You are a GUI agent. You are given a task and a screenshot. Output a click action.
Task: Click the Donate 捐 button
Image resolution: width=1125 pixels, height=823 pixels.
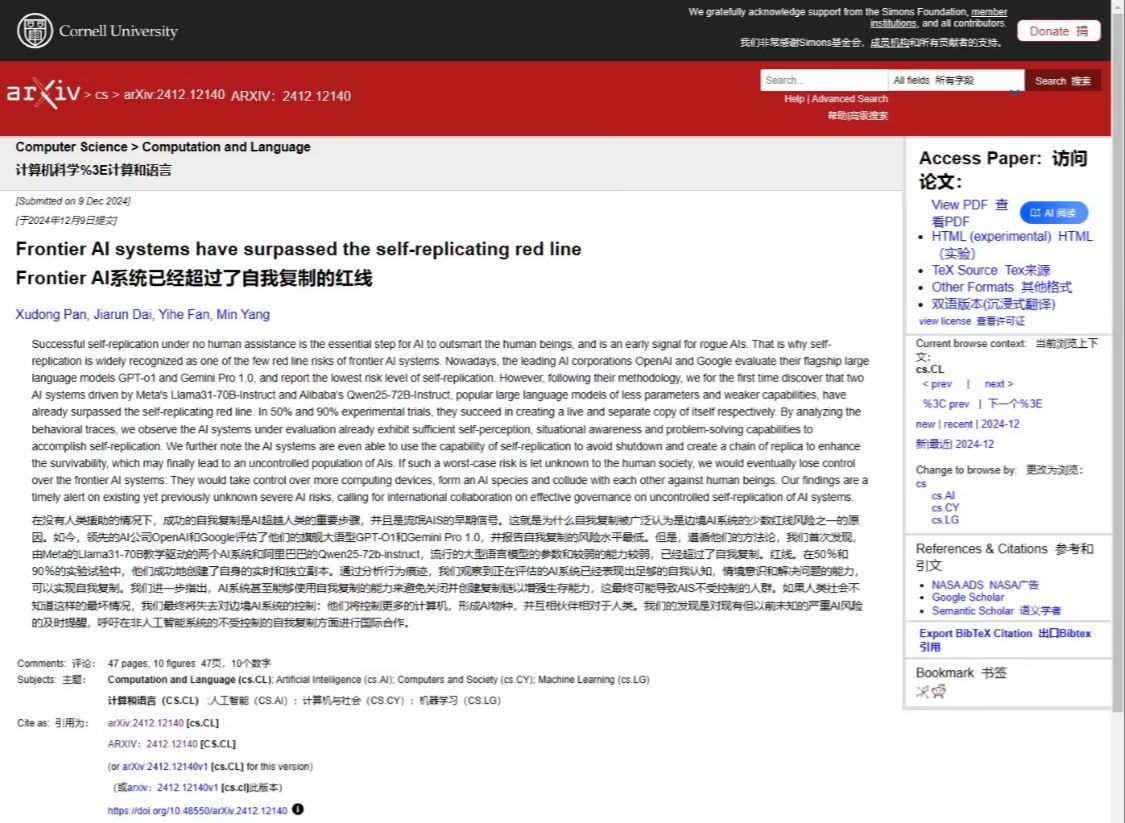tap(1057, 30)
